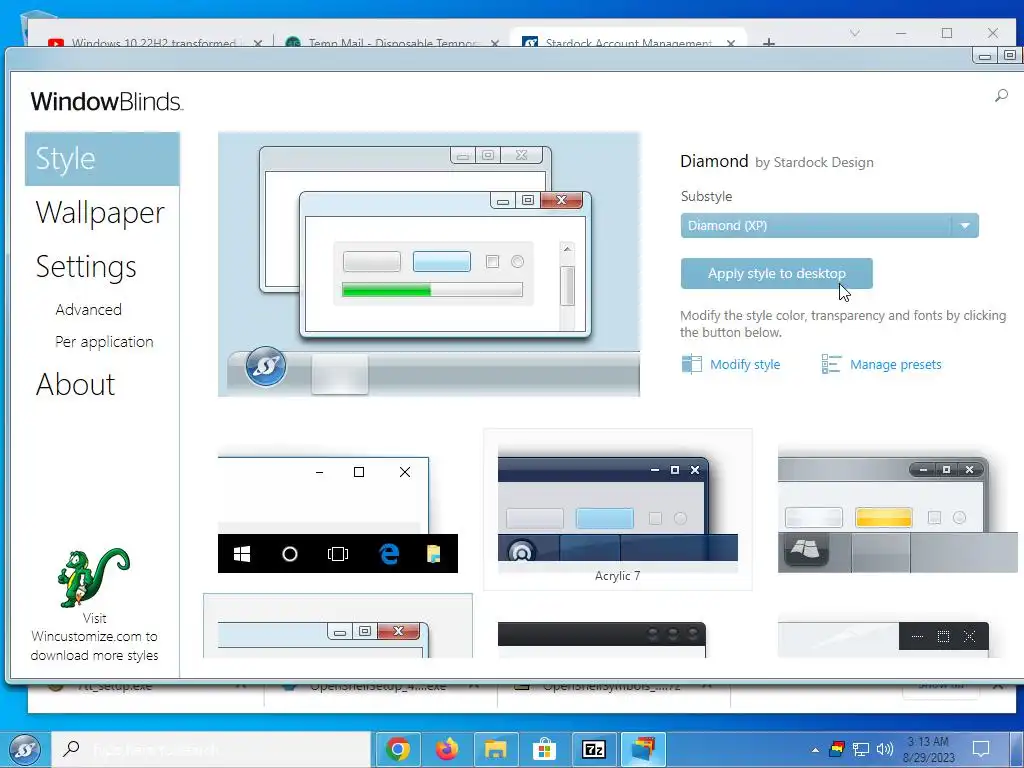Go to Advanced settings

point(89,310)
